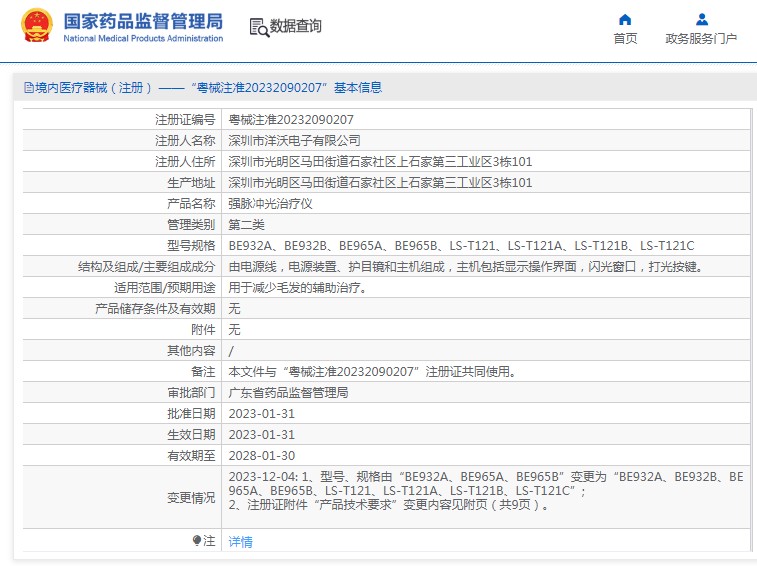Open the 详情 details link
This screenshot has height=566, width=757.
(240, 542)
